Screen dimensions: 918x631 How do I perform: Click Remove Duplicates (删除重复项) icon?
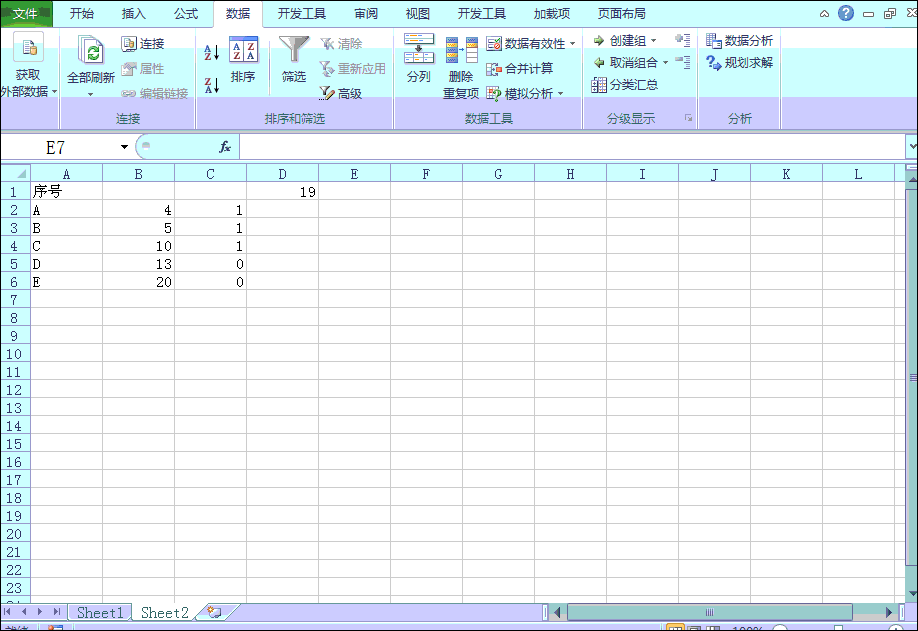[461, 52]
